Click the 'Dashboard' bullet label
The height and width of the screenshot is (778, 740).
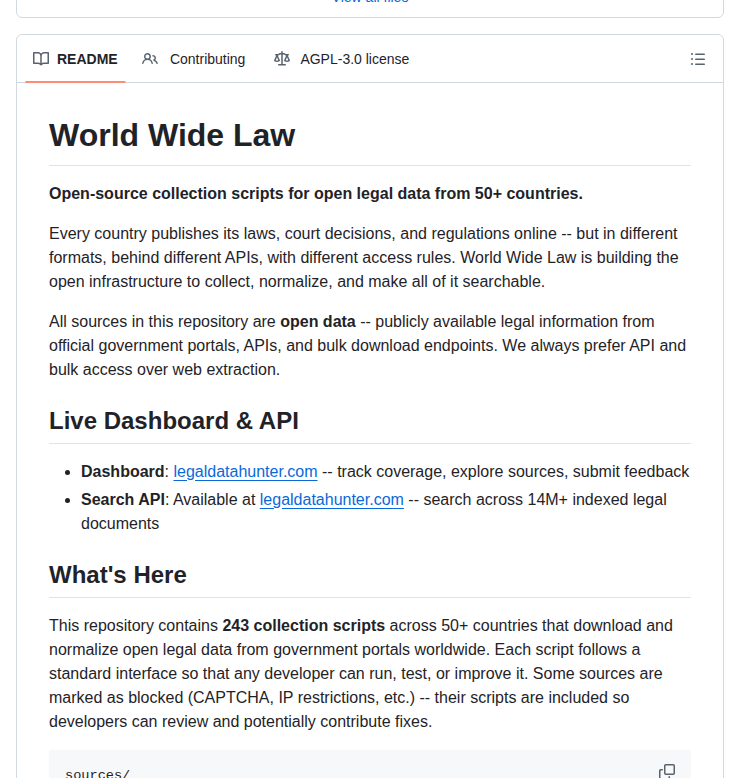tap(123, 471)
